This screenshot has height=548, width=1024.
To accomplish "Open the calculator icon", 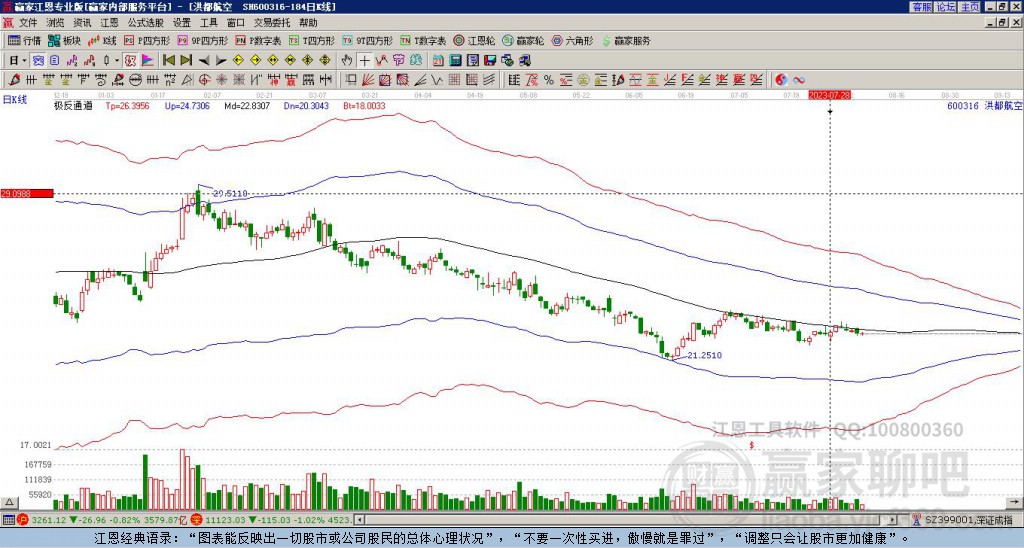I will (455, 61).
